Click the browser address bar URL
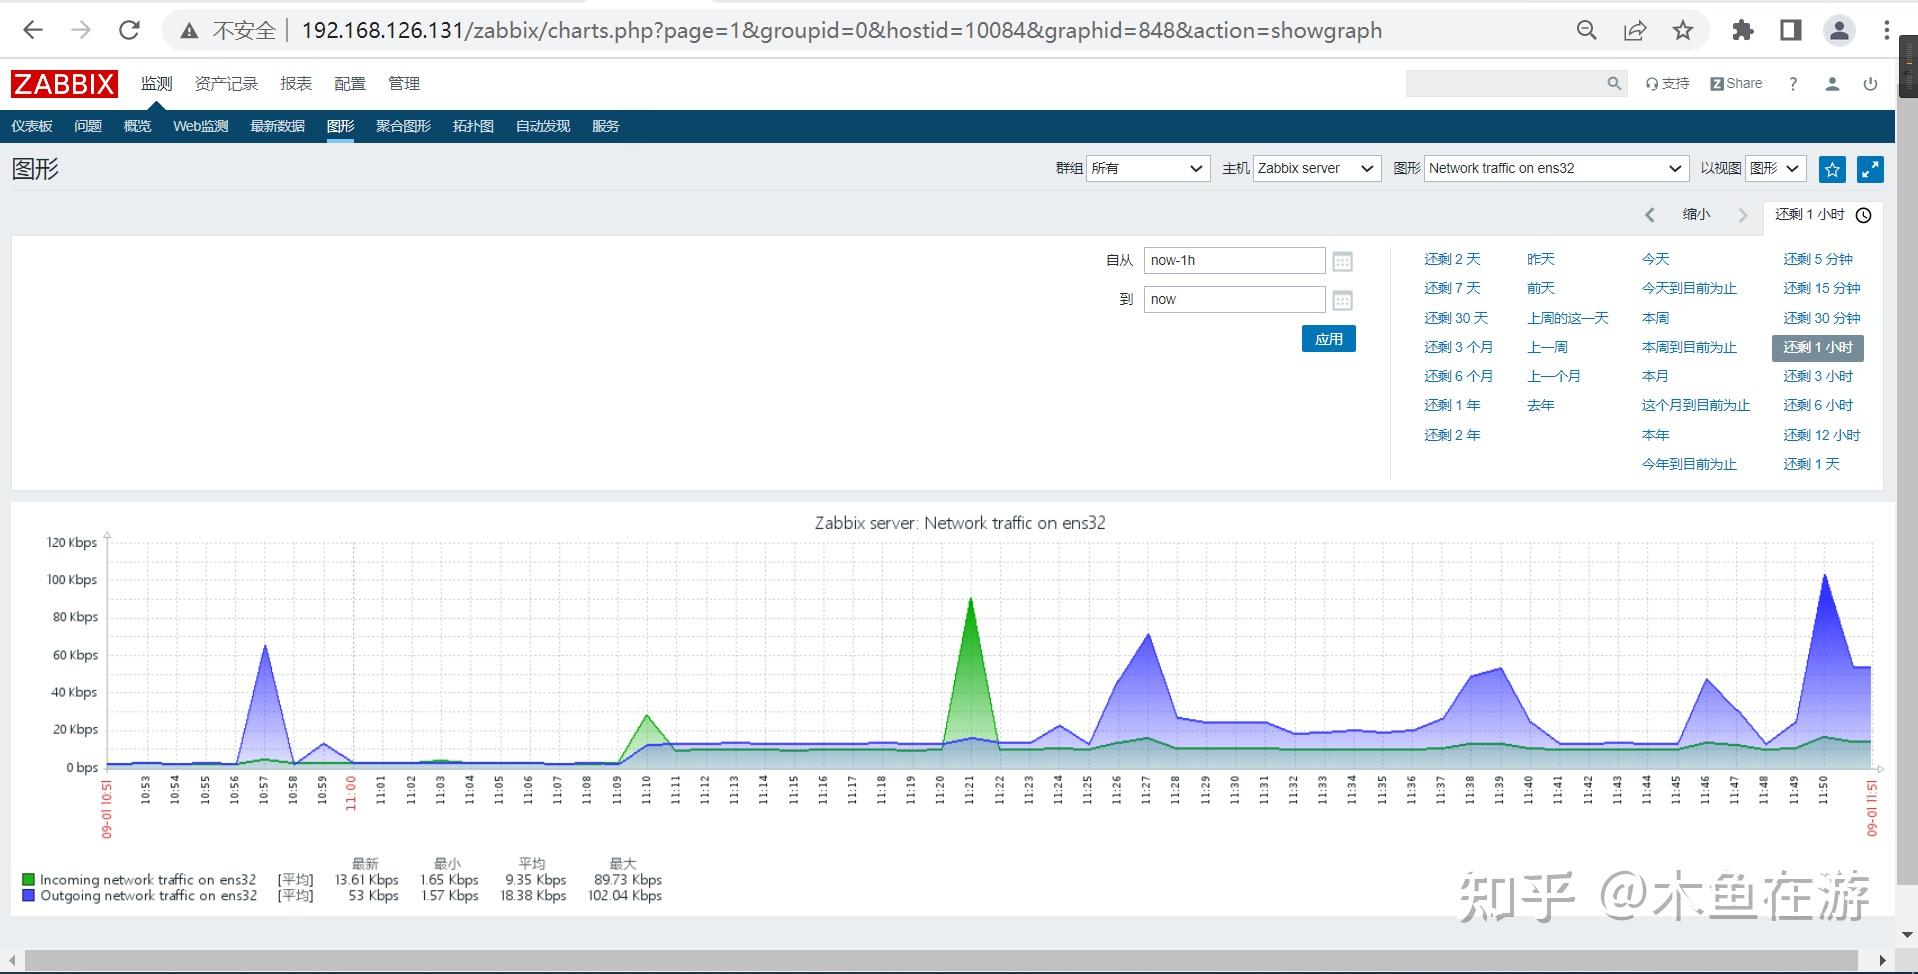1918x974 pixels. [x=841, y=31]
